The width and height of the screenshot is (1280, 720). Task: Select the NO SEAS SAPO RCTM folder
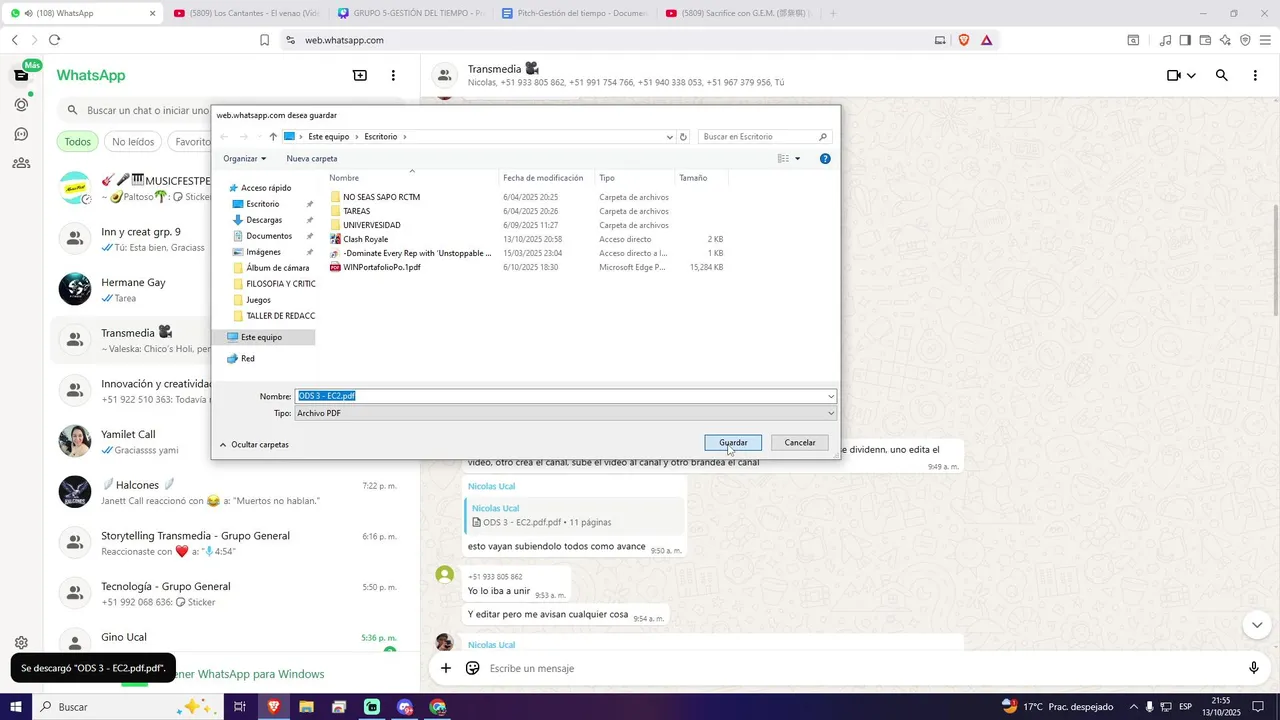click(381, 197)
